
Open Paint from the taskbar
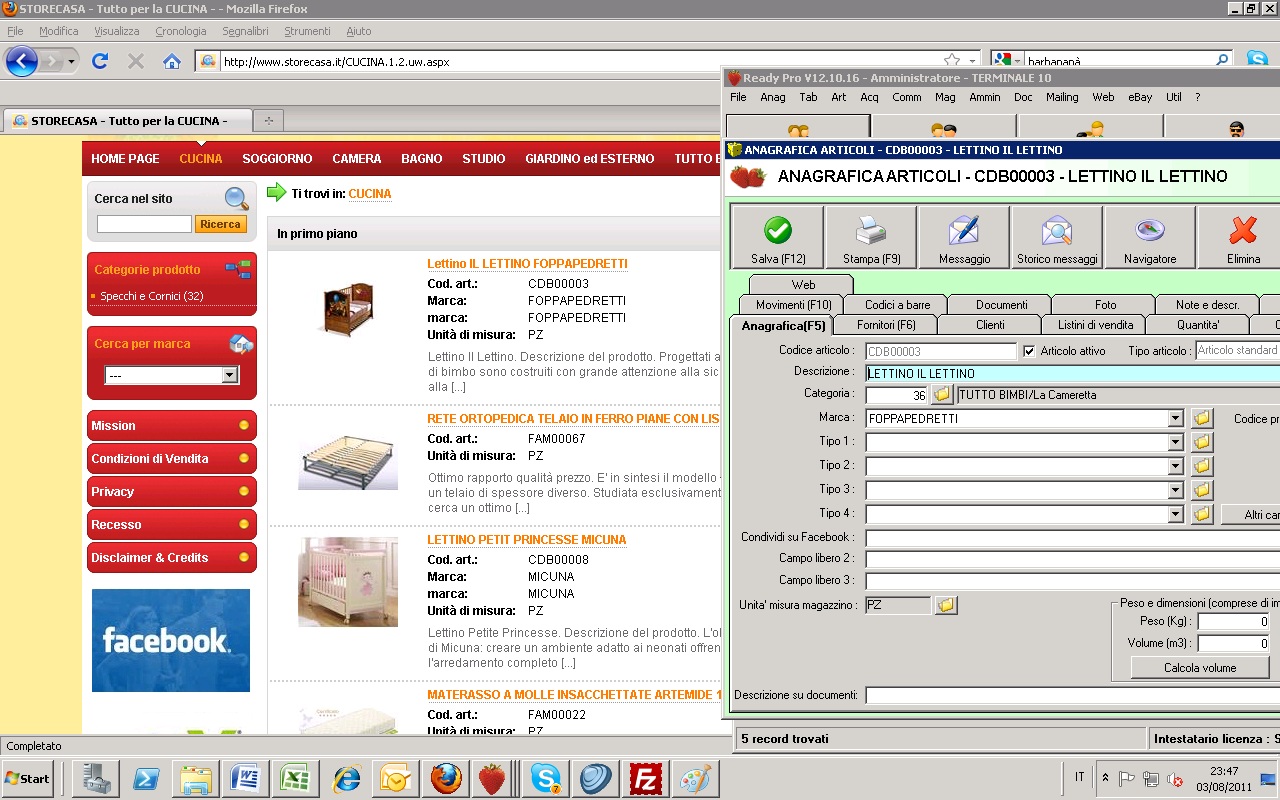696,778
